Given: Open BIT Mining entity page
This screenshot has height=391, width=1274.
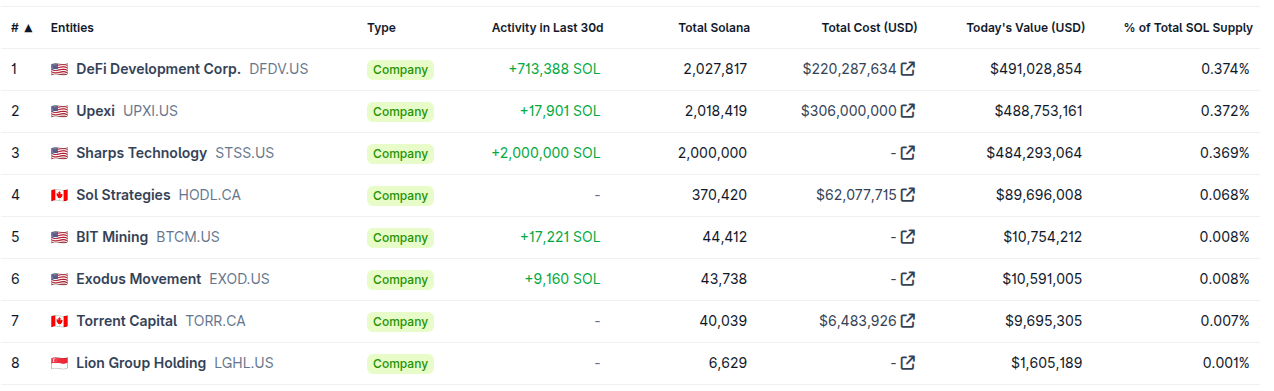Looking at the screenshot, I should (x=112, y=237).
